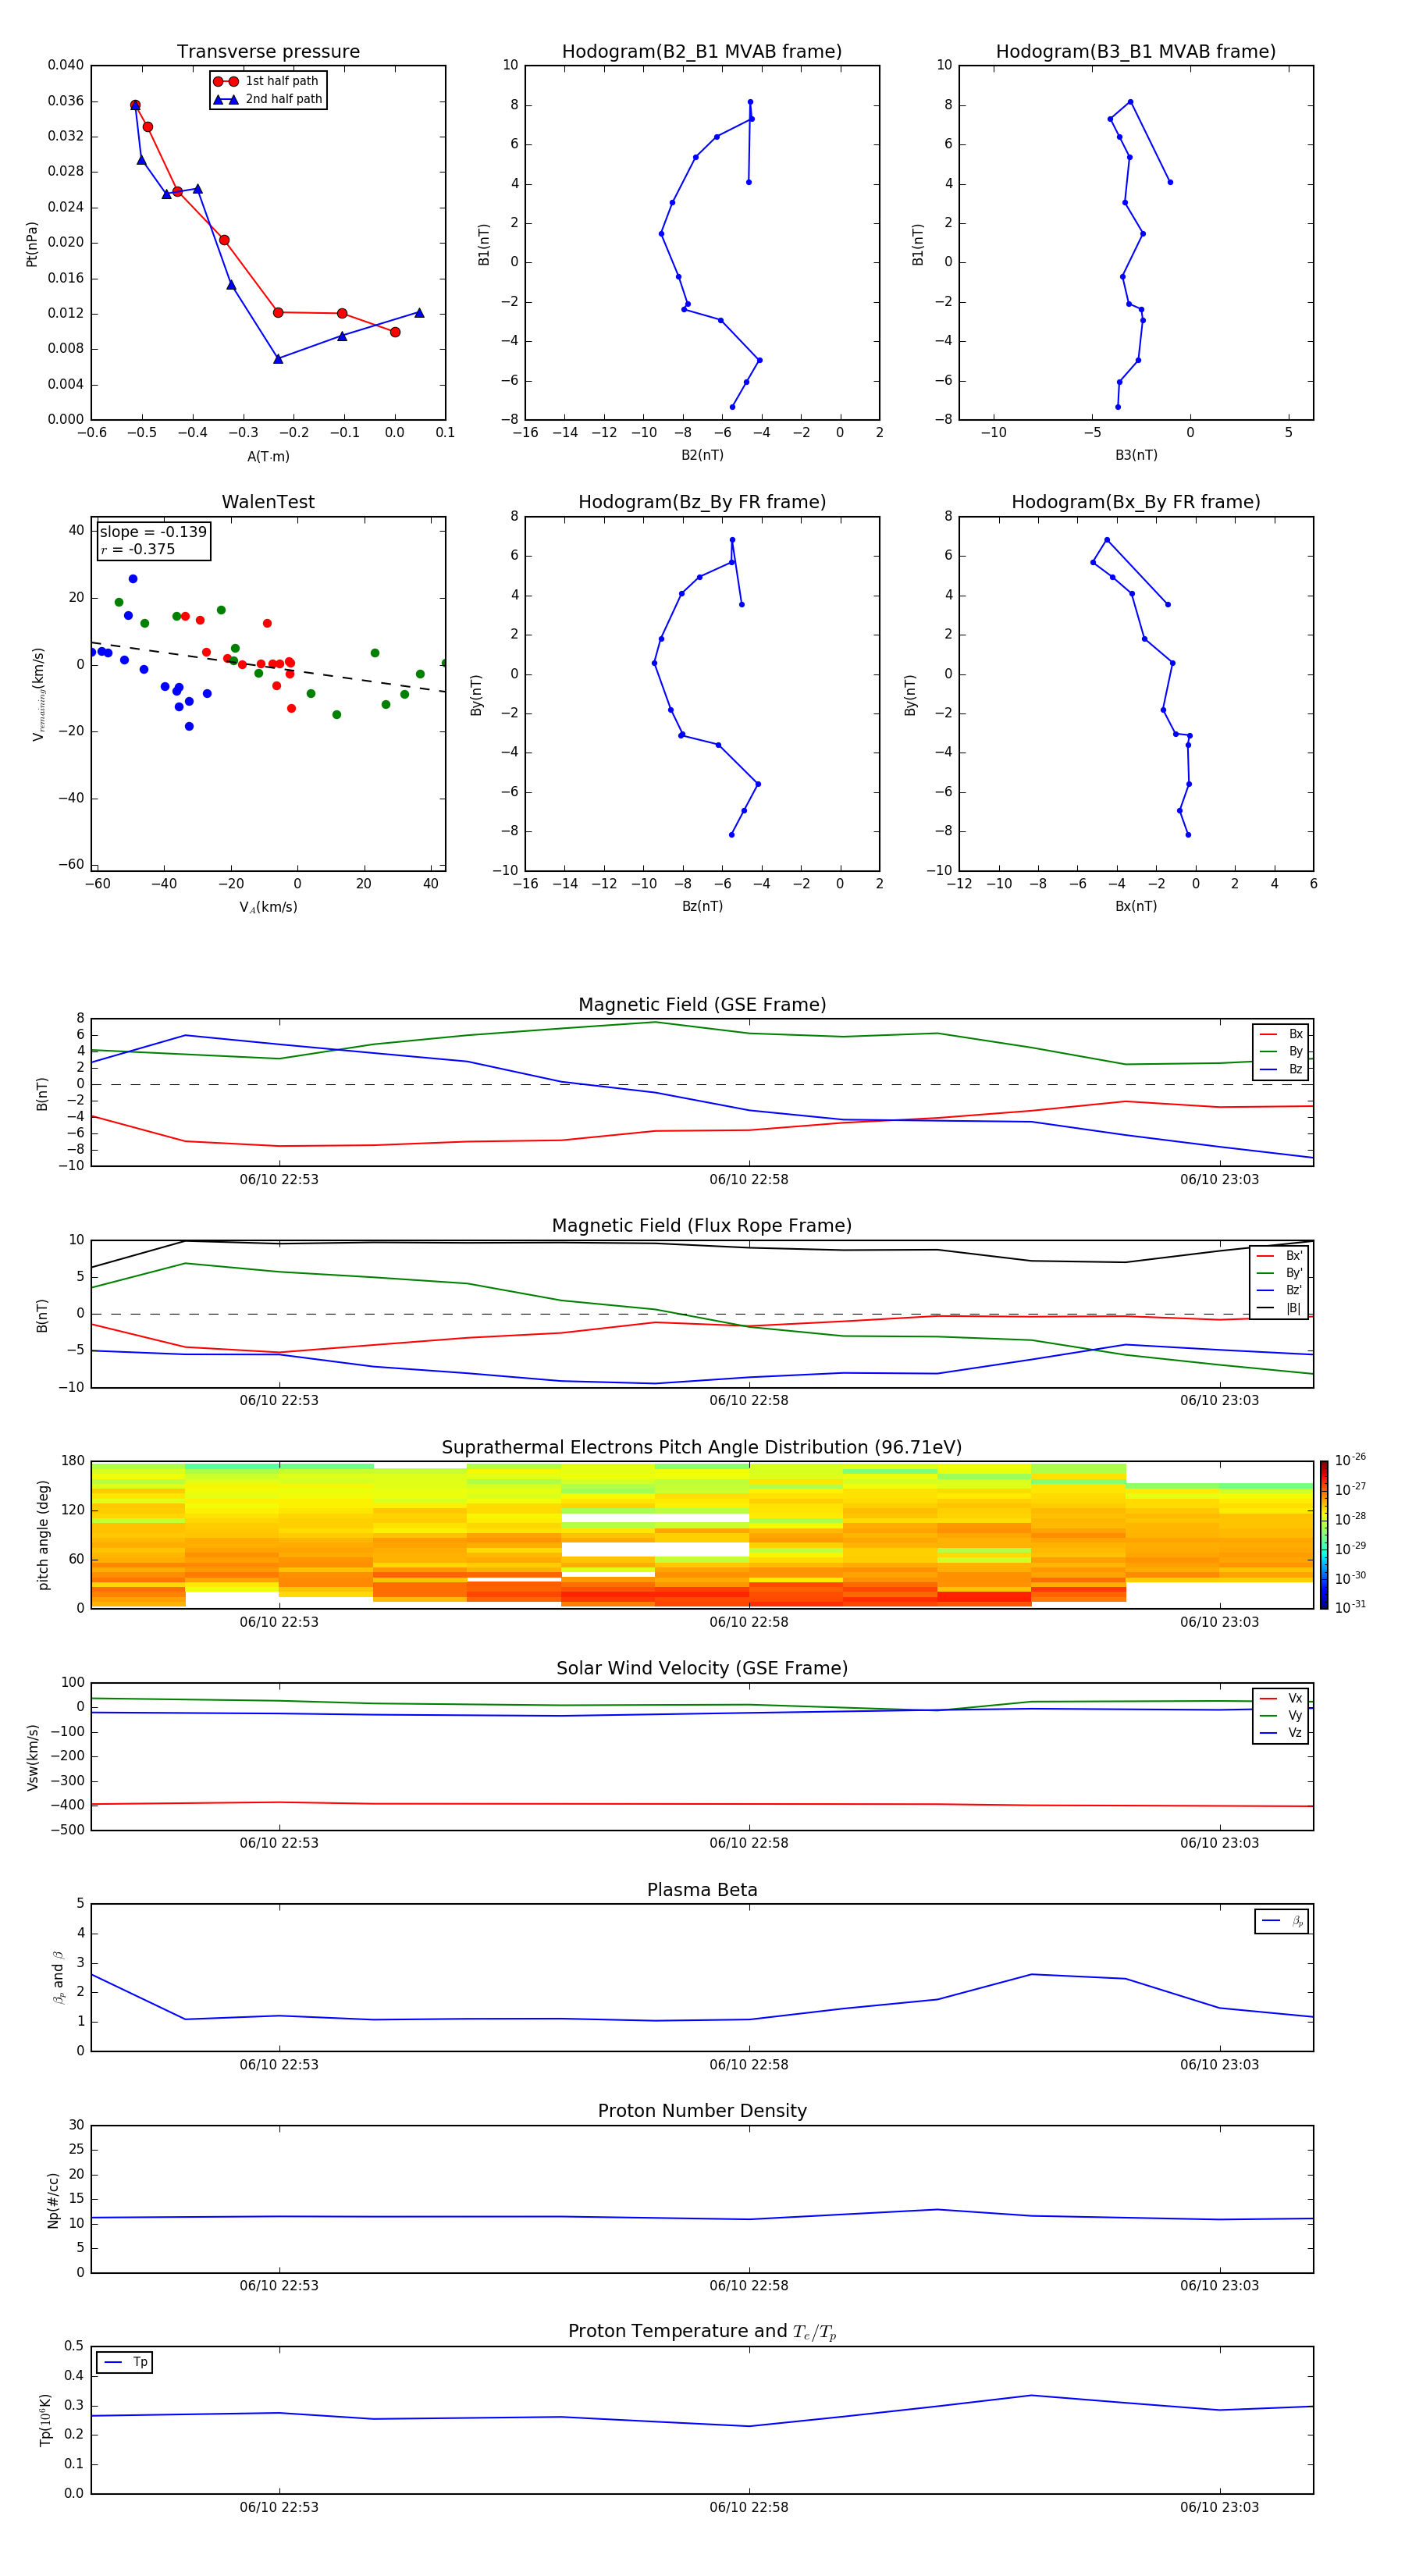This screenshot has height=2576, width=1405.
Task: Click the βp legend entry in Plasma Beta
Action: (x=1282, y=1921)
